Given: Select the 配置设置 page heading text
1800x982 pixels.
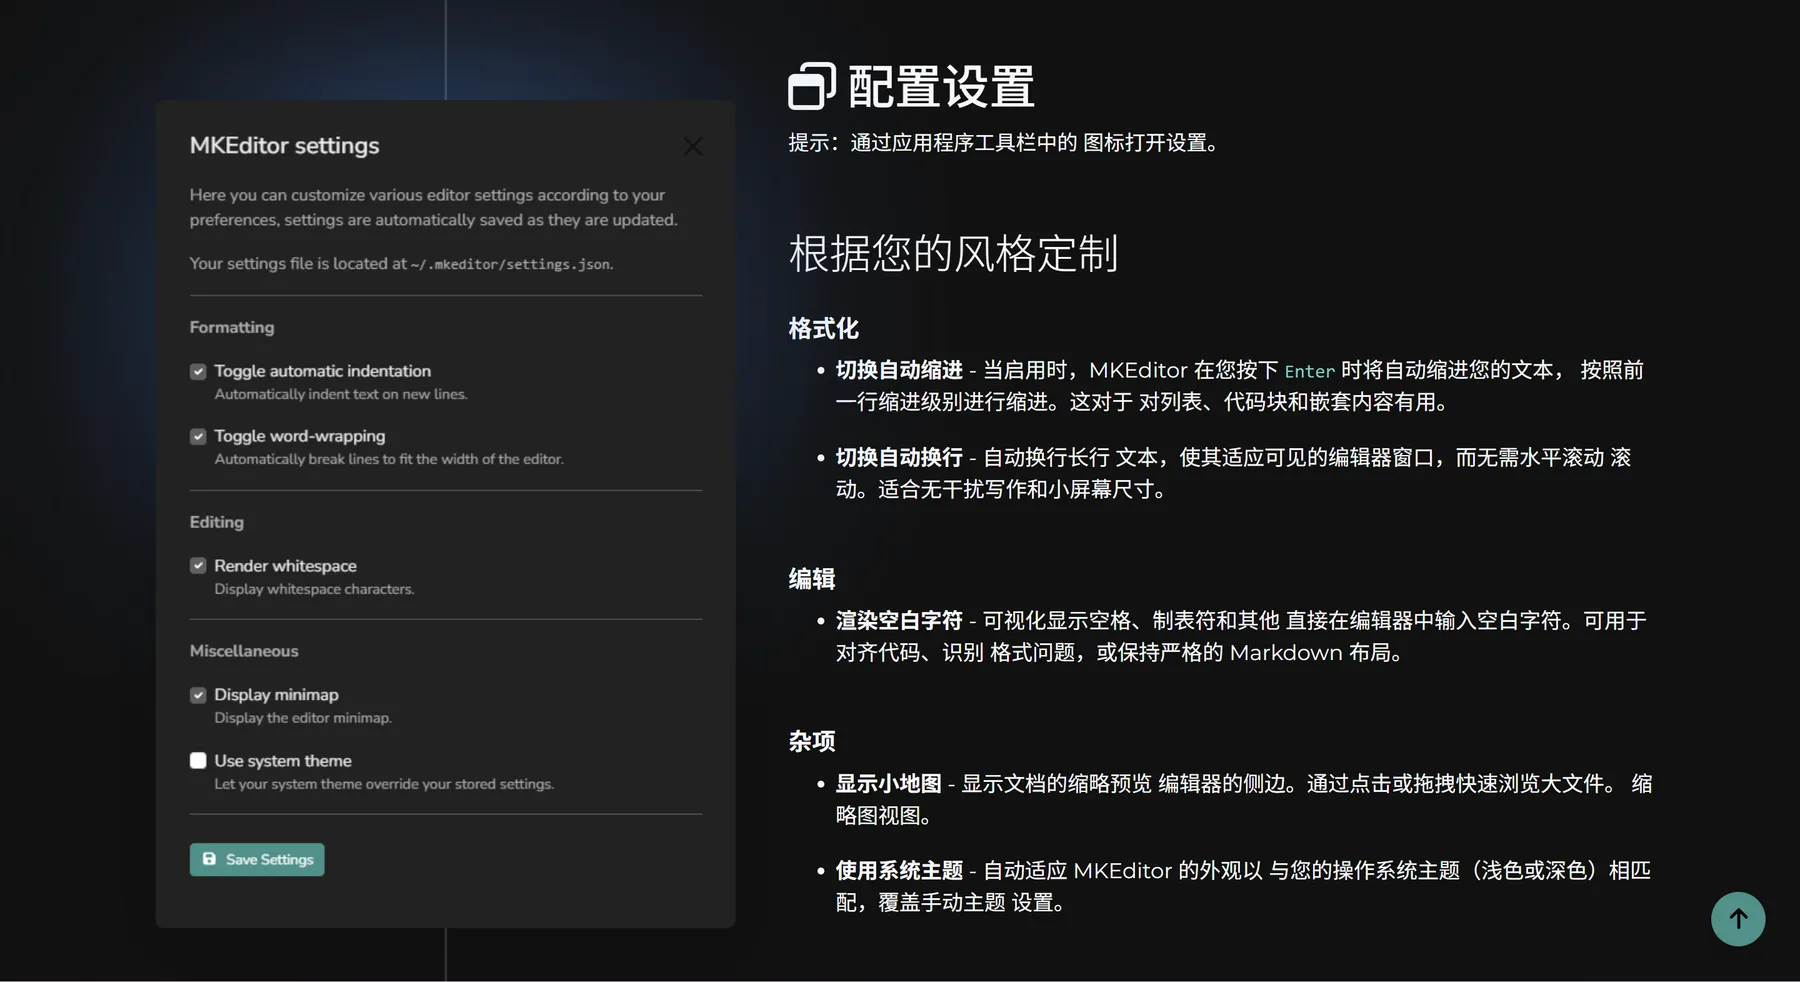Looking at the screenshot, I should (940, 87).
